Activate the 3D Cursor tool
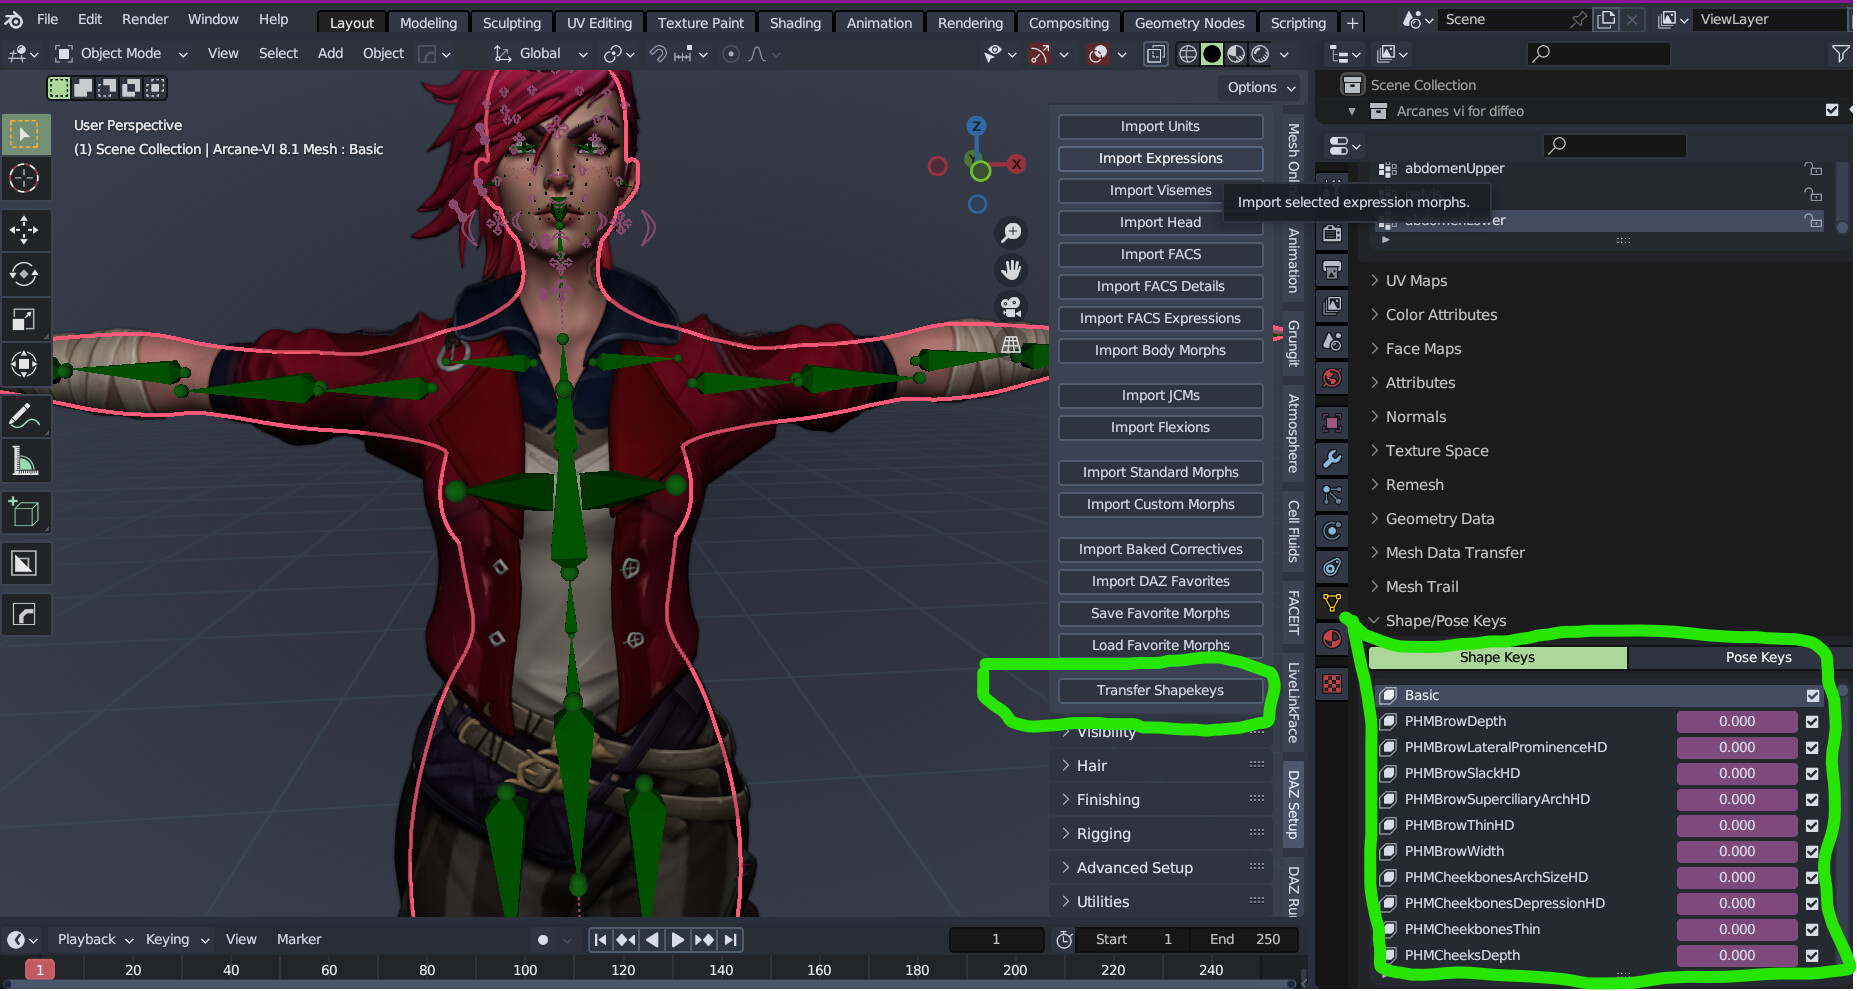Image resolution: width=1857 pixels, height=991 pixels. [x=24, y=179]
